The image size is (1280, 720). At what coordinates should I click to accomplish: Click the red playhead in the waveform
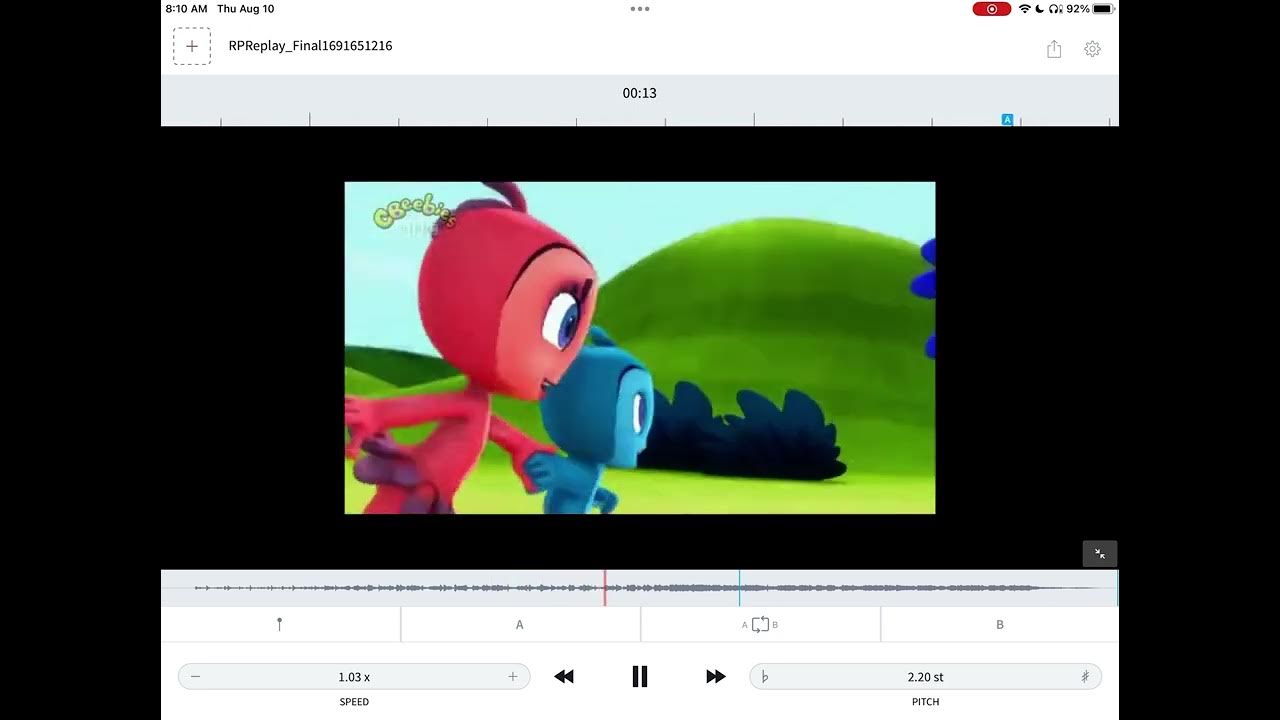605,588
